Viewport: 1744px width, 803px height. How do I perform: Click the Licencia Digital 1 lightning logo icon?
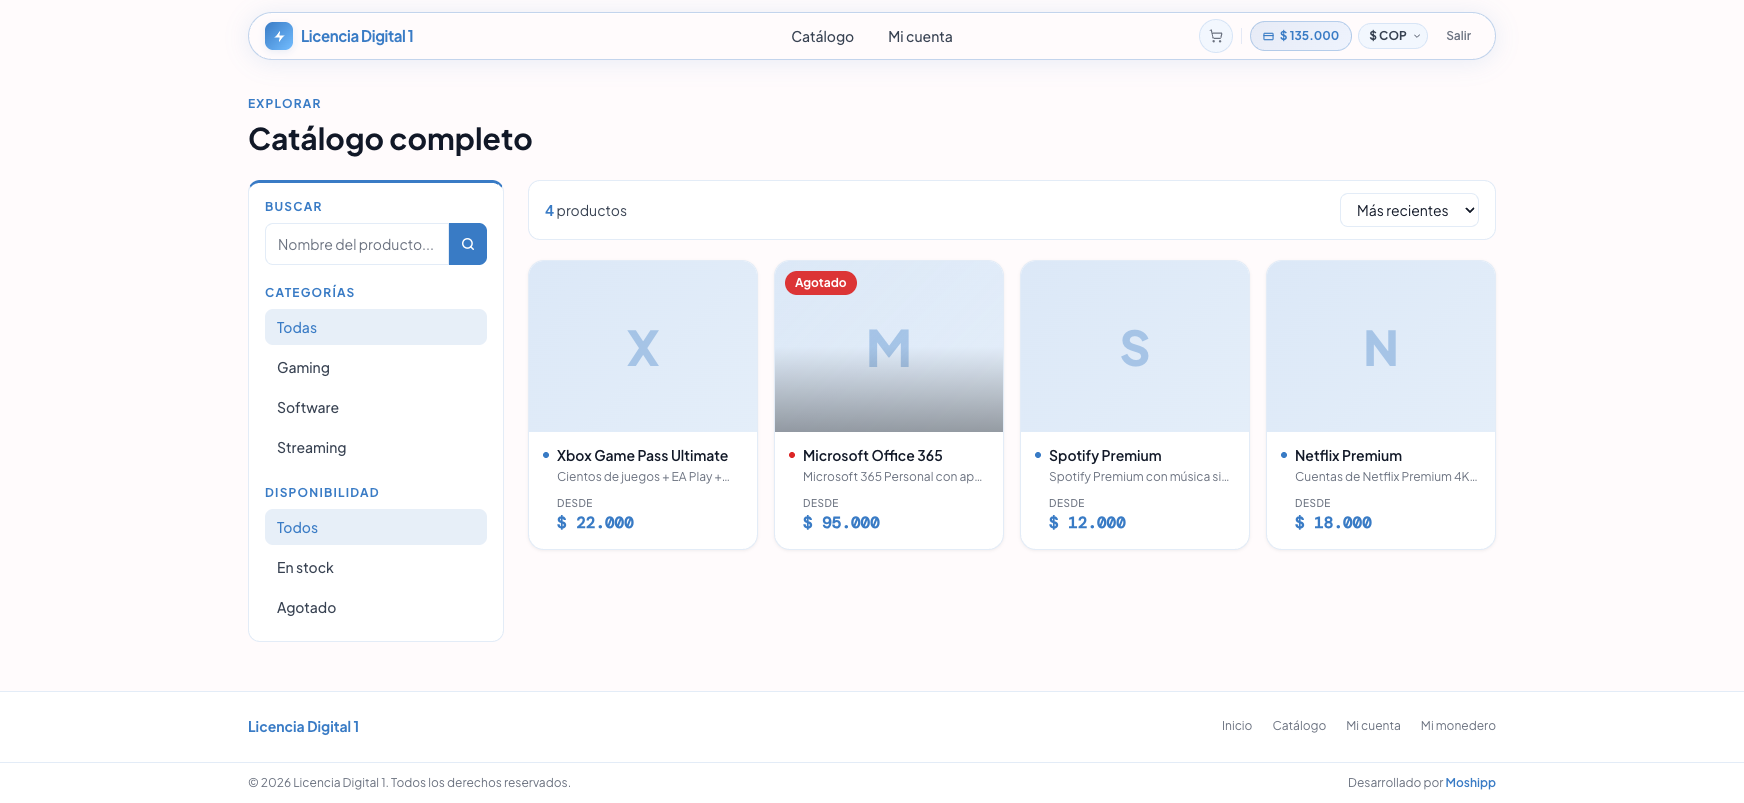click(279, 36)
